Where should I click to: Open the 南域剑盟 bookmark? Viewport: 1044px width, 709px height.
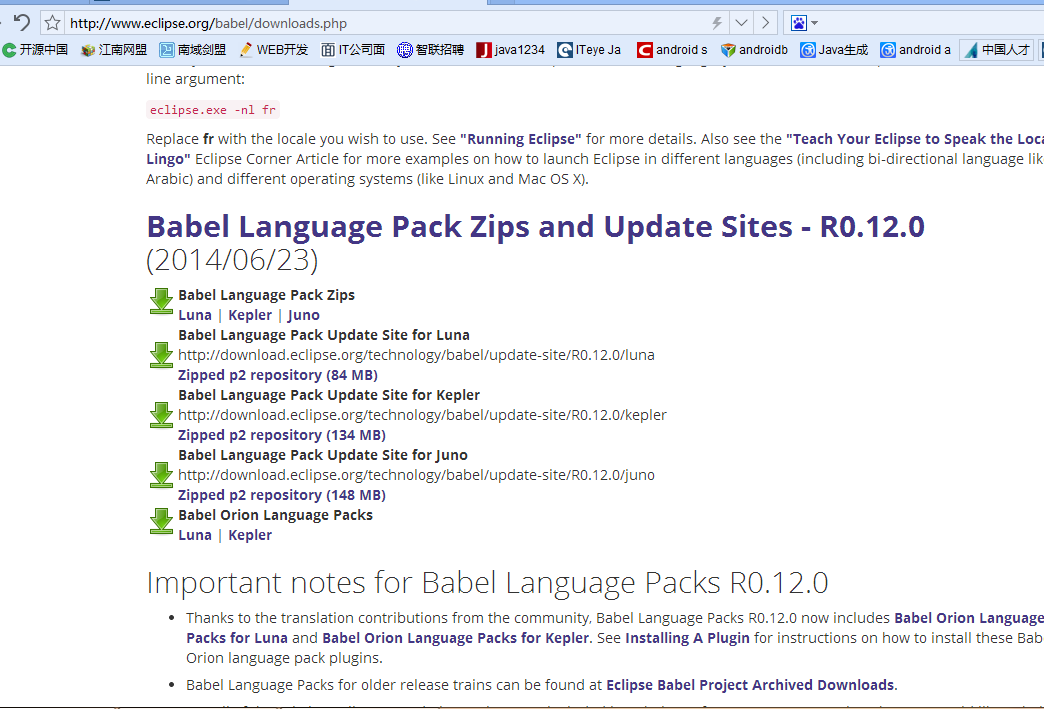193,50
